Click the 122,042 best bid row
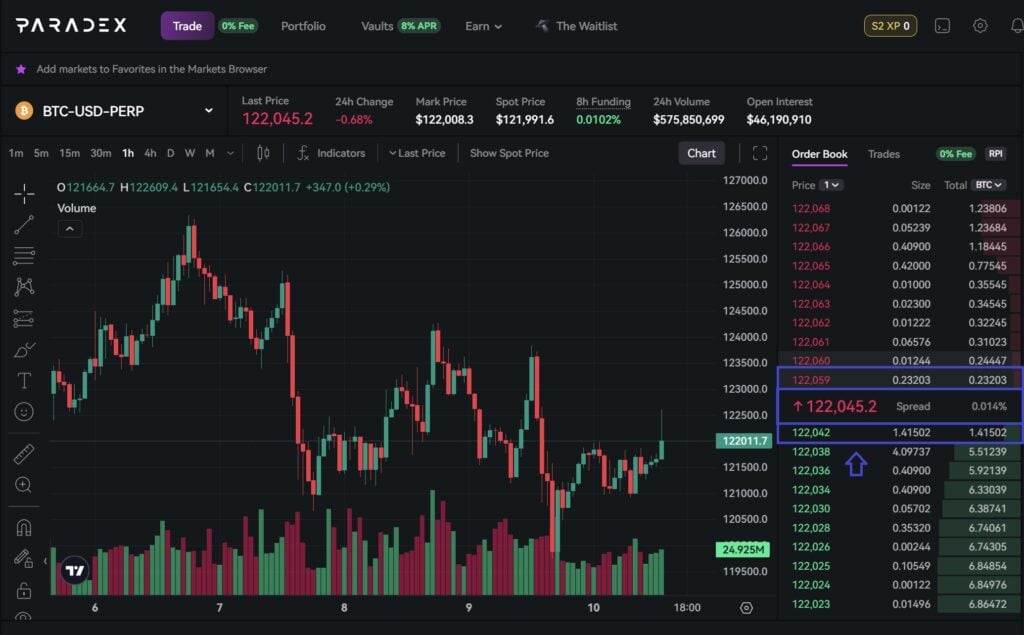Viewport: 1024px width, 635px height. [x=899, y=433]
